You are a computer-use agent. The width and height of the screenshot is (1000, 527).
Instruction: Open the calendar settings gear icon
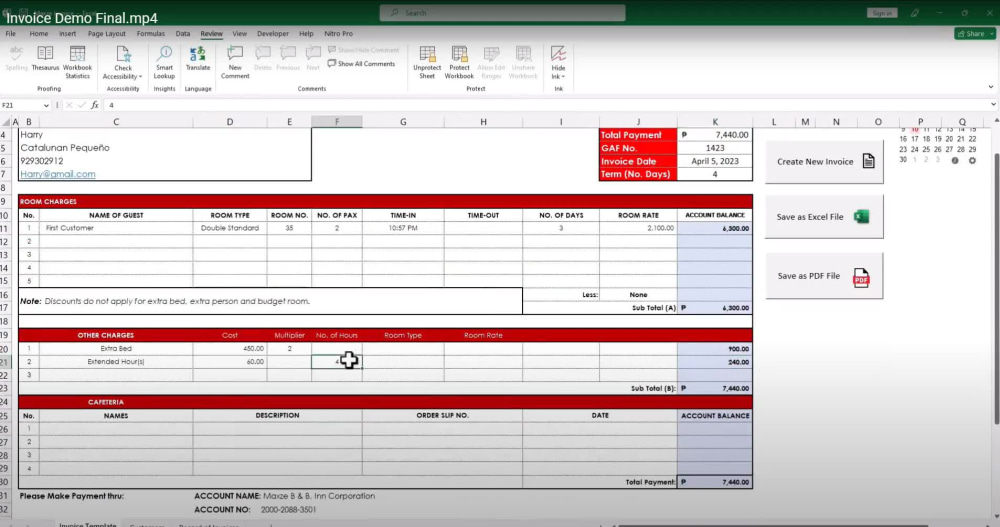pos(972,161)
